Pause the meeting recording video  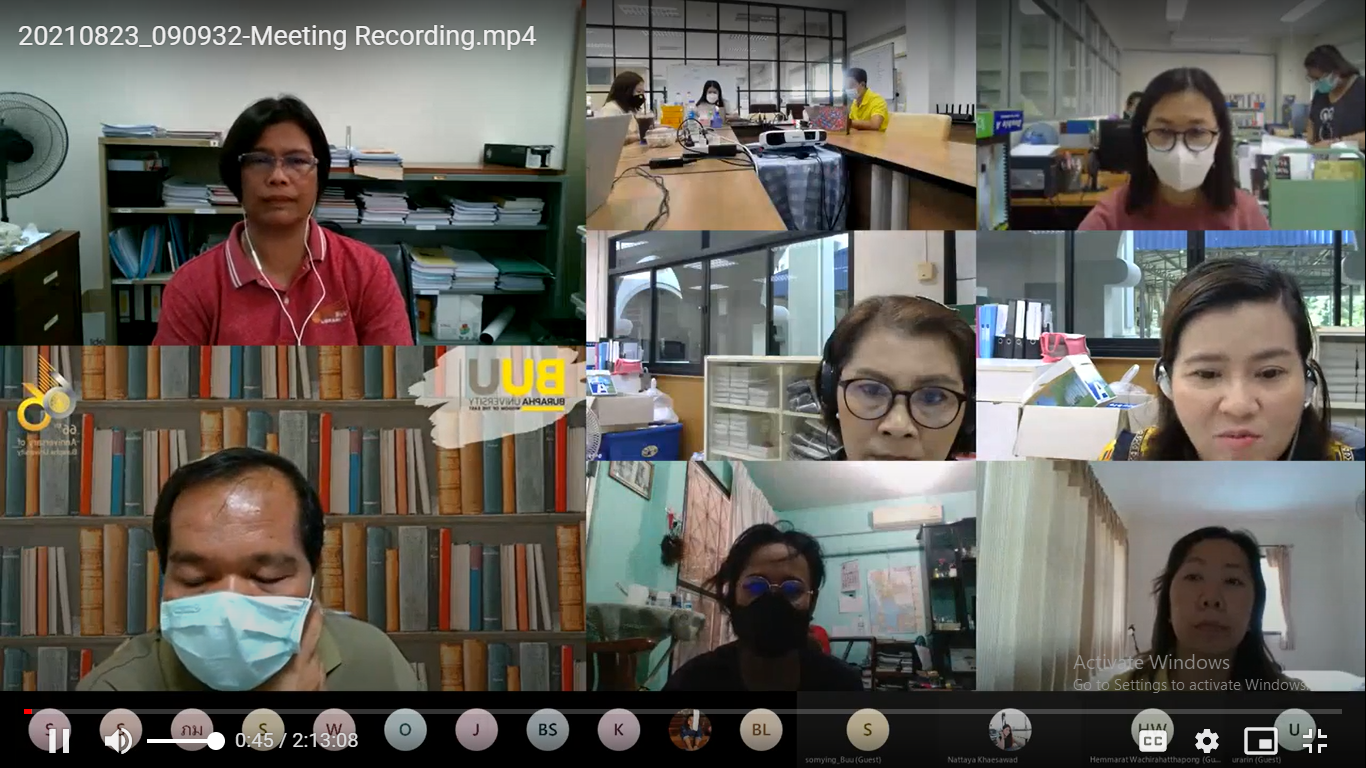pos(58,740)
